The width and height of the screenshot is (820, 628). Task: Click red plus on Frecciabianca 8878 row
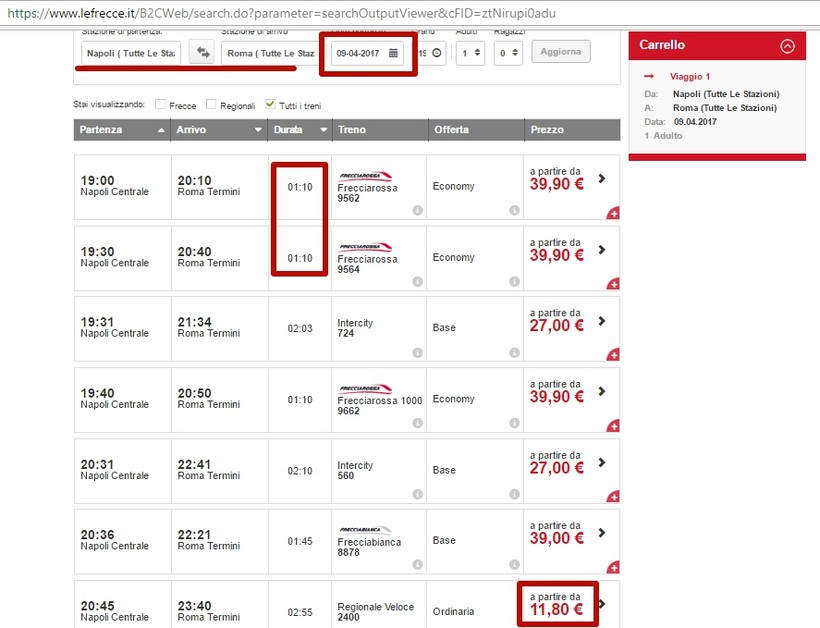(x=612, y=567)
